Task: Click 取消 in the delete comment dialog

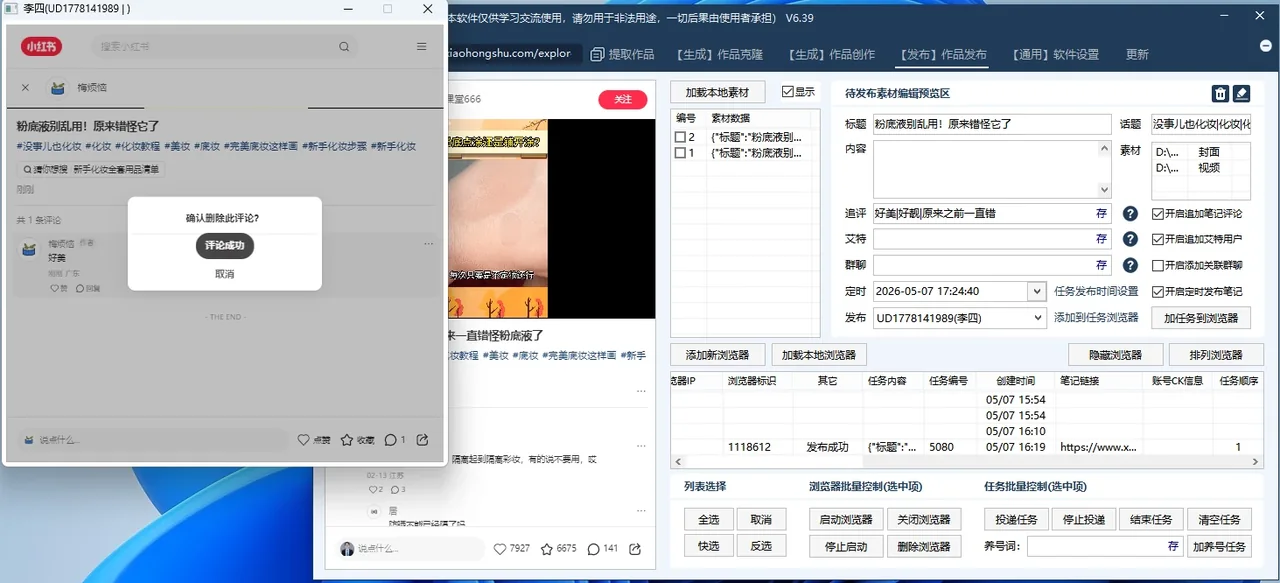Action: coord(224,274)
